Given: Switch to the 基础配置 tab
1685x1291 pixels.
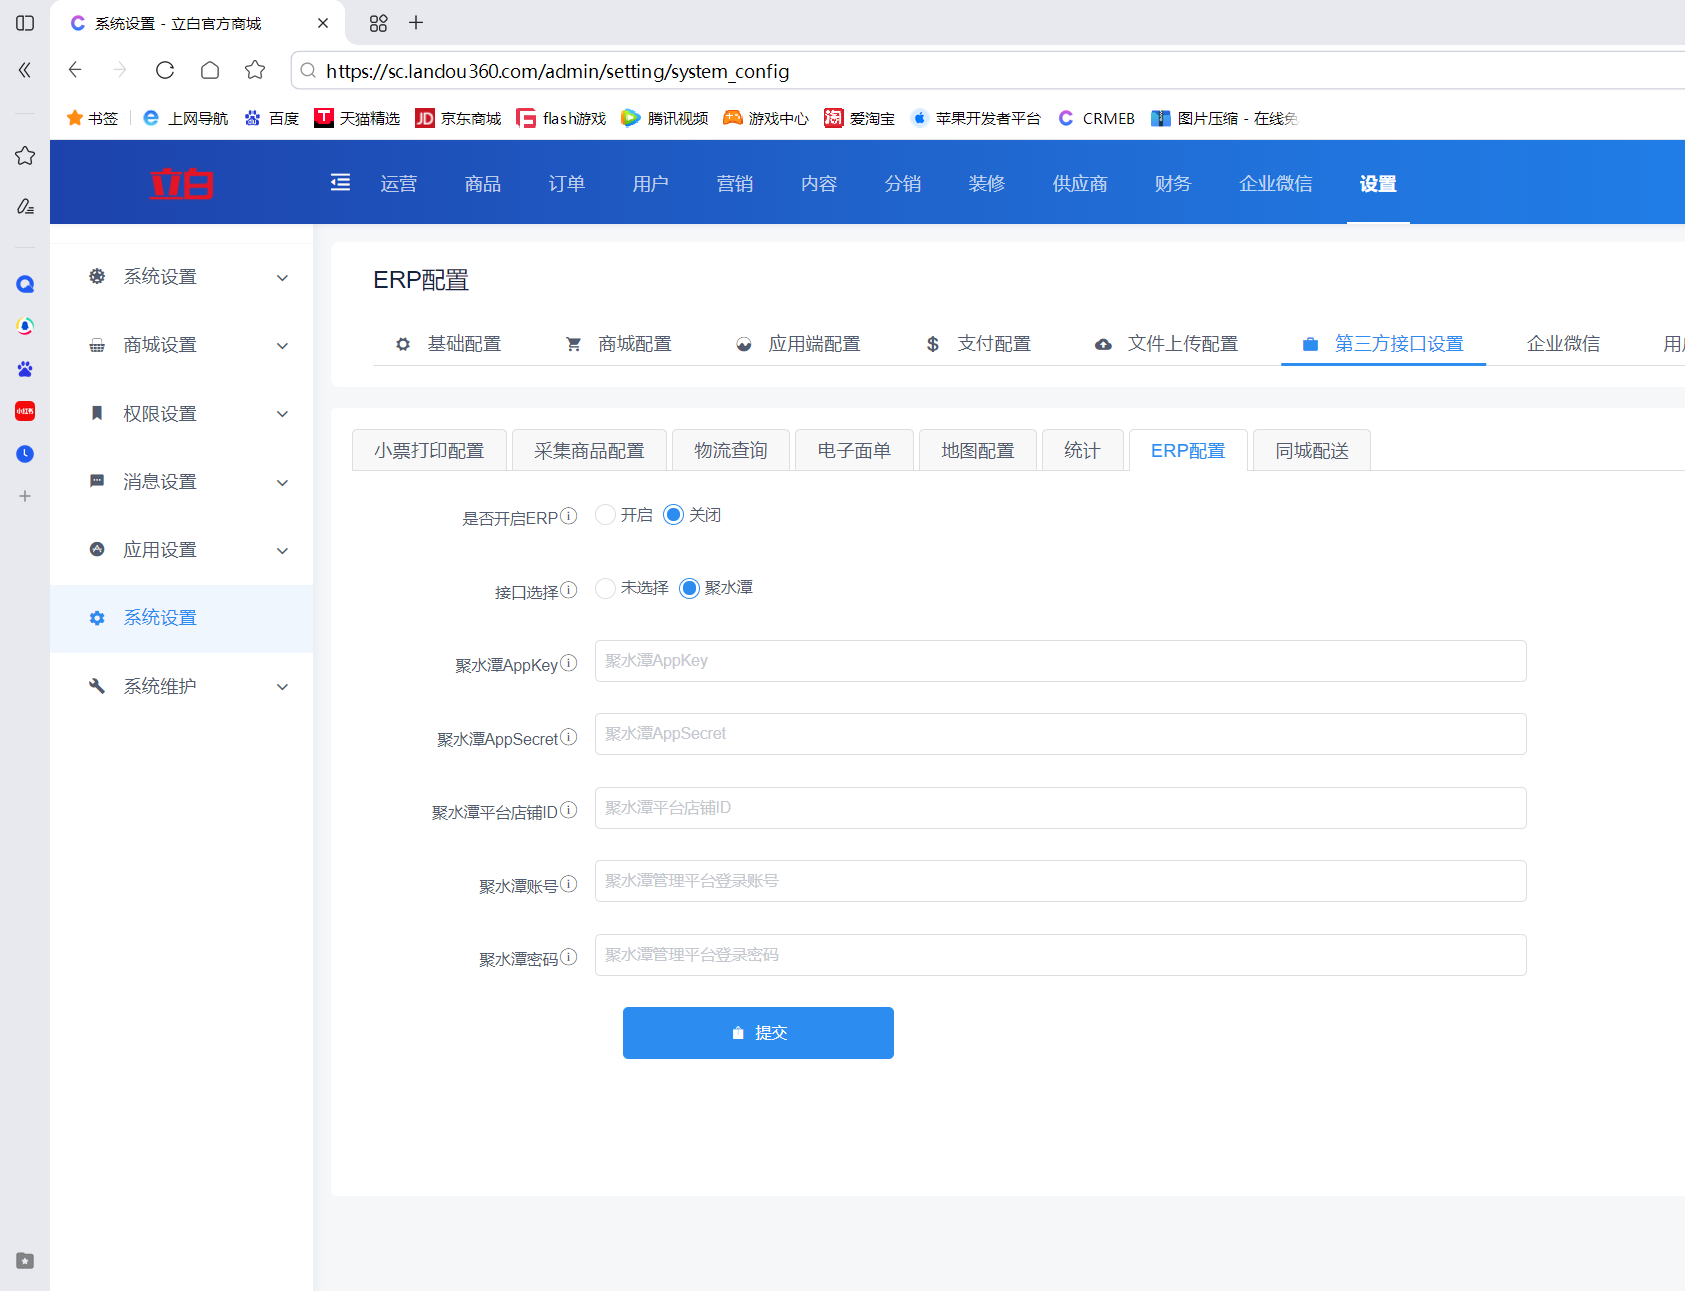Looking at the screenshot, I should (x=448, y=344).
